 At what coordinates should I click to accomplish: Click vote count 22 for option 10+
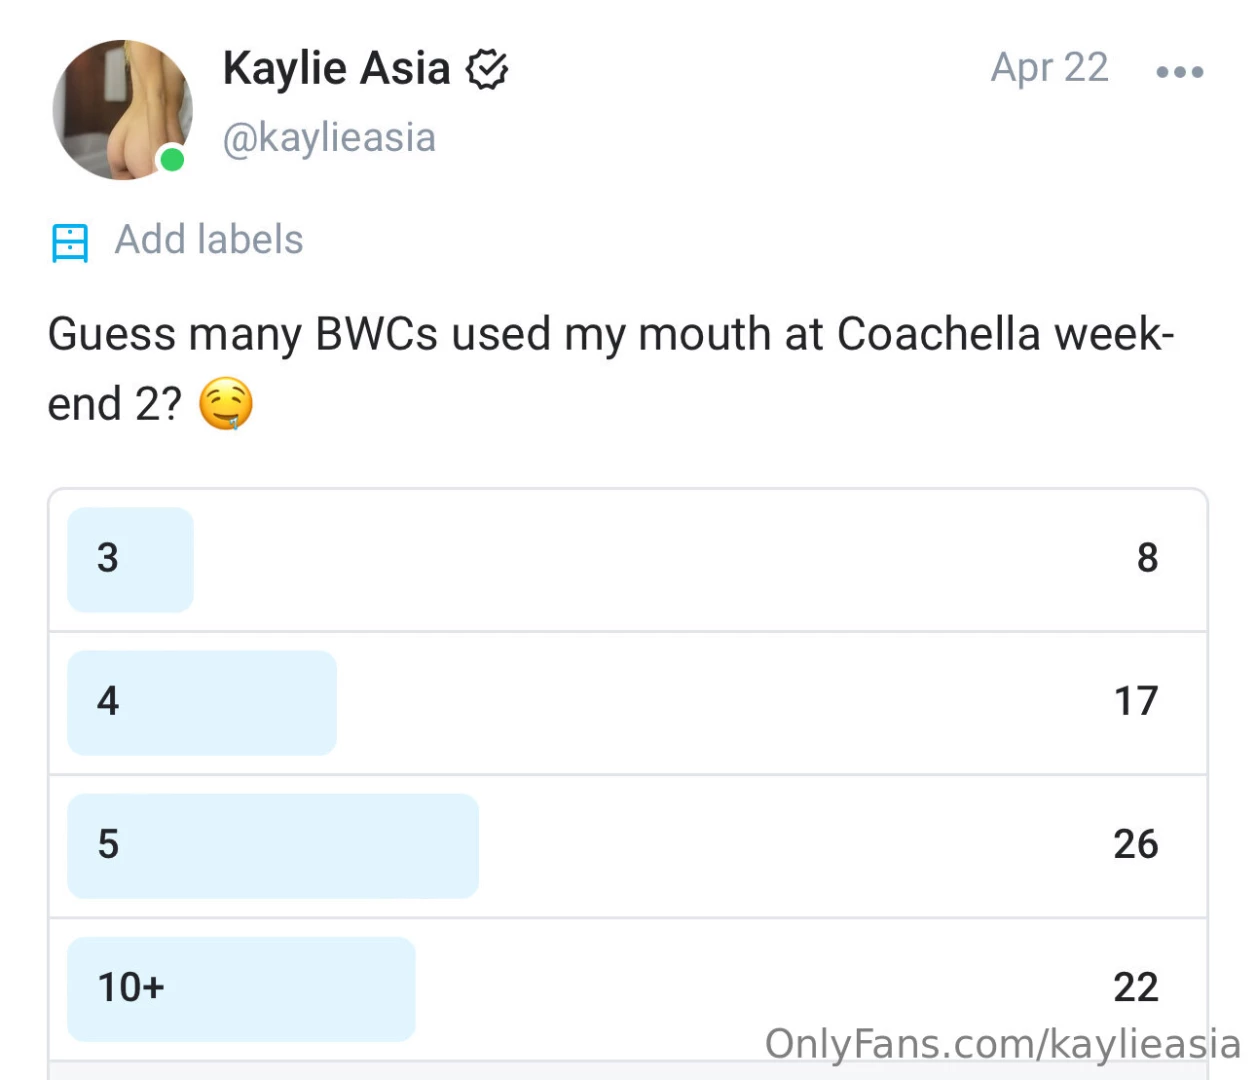[1136, 988]
